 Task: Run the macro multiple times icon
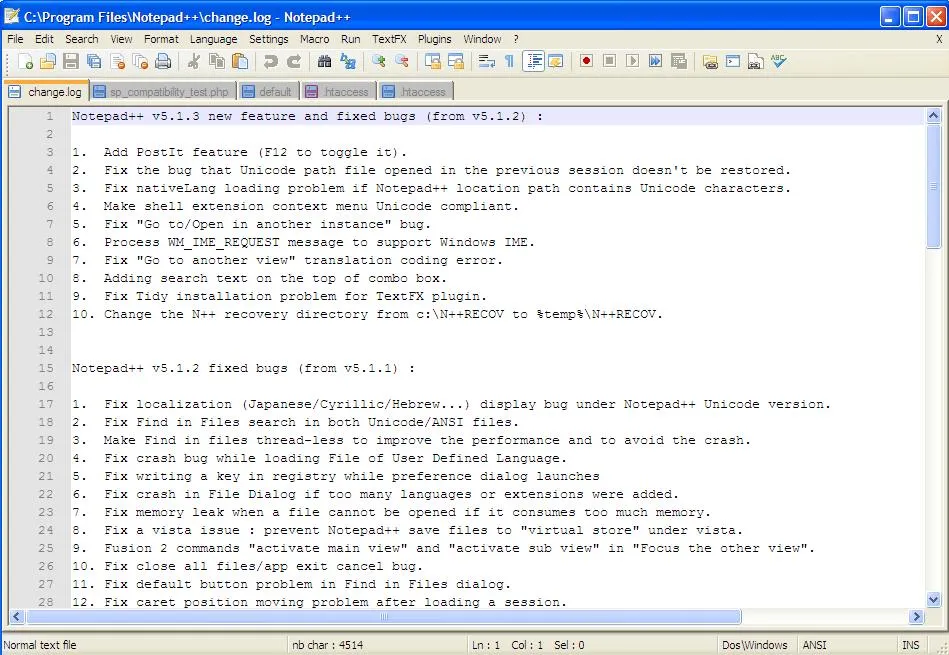(x=655, y=61)
